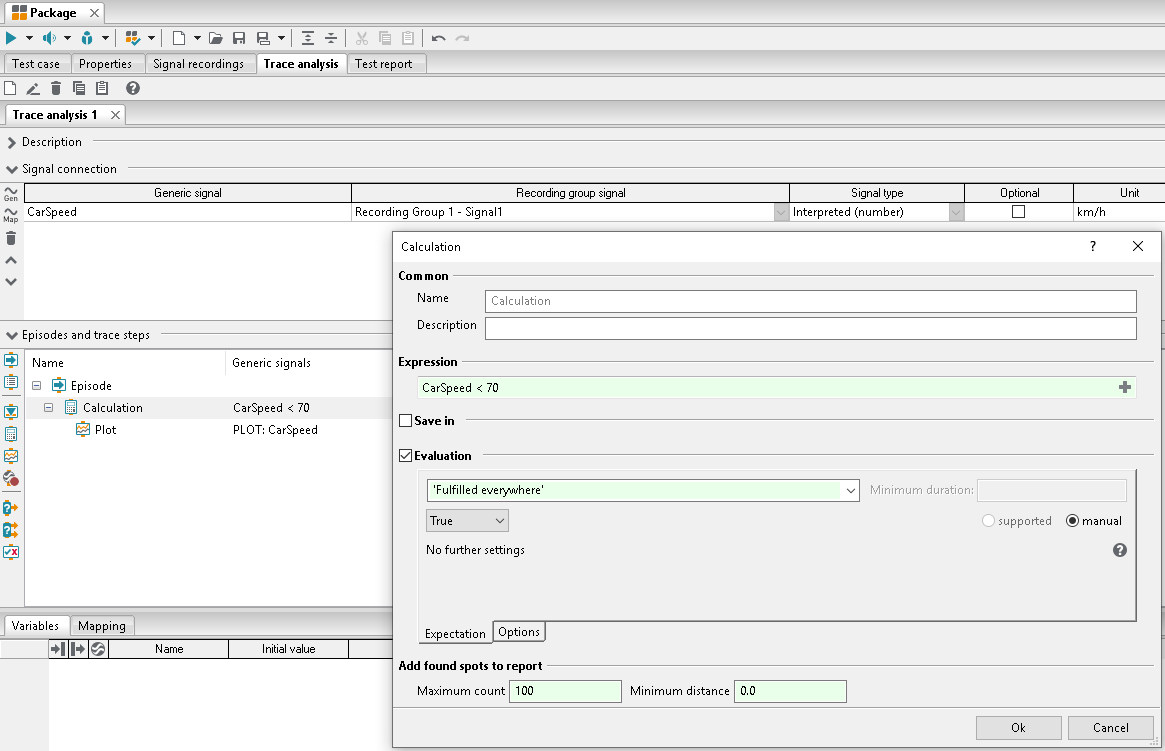Click help icon beside No further settings
Viewport: 1165px width, 751px height.
[x=1120, y=550]
